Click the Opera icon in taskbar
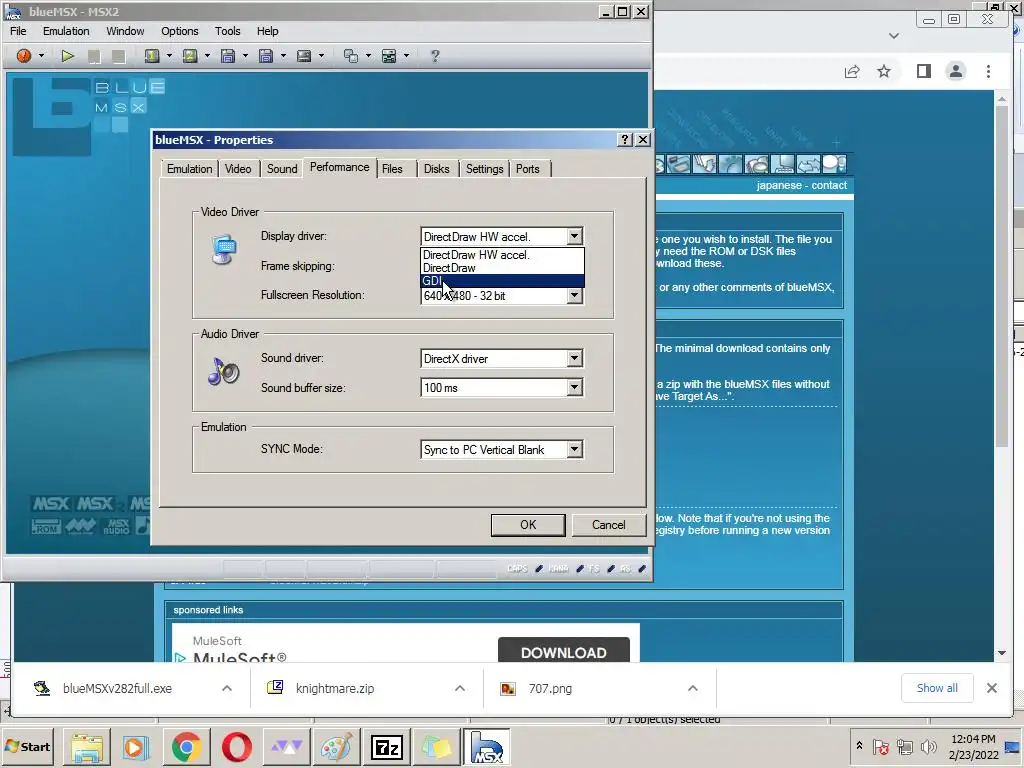The image size is (1024, 768). [236, 747]
